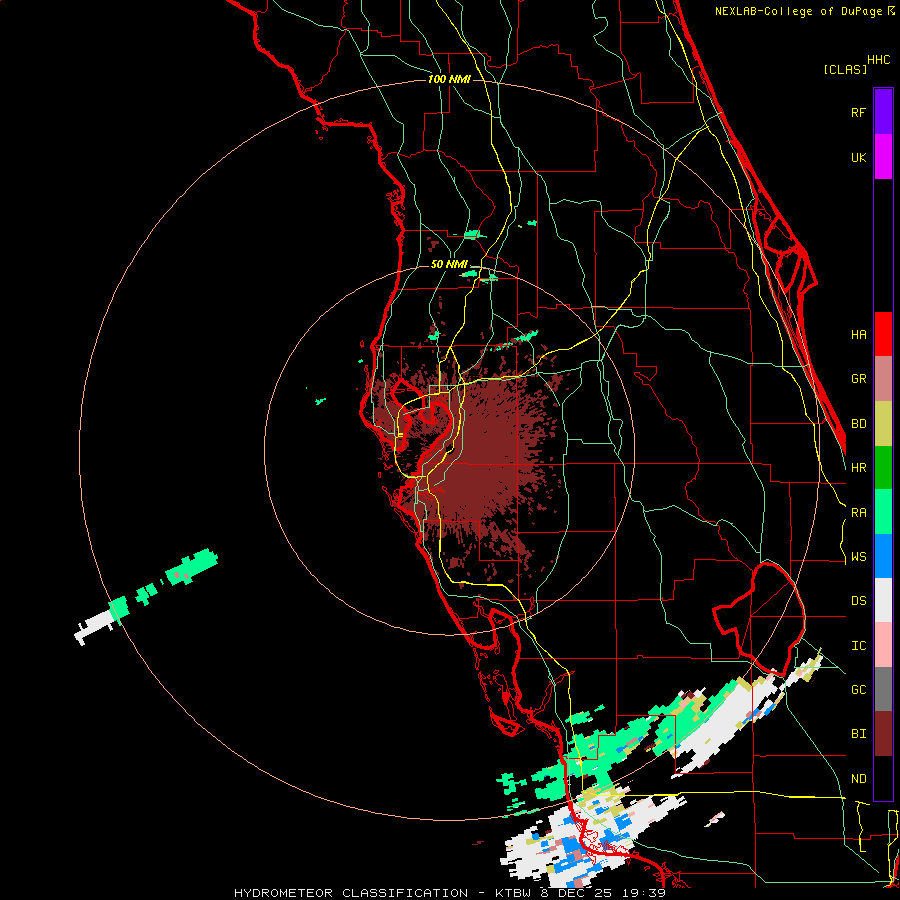Click the IC pink legend swatch
This screenshot has height=900, width=900.
coord(883,645)
